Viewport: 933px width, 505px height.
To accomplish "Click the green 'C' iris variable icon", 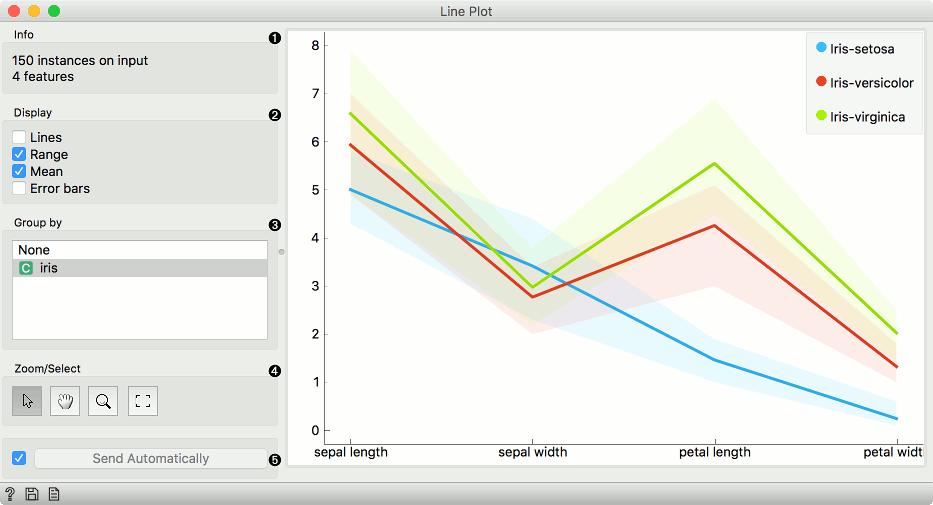I will tap(26, 268).
